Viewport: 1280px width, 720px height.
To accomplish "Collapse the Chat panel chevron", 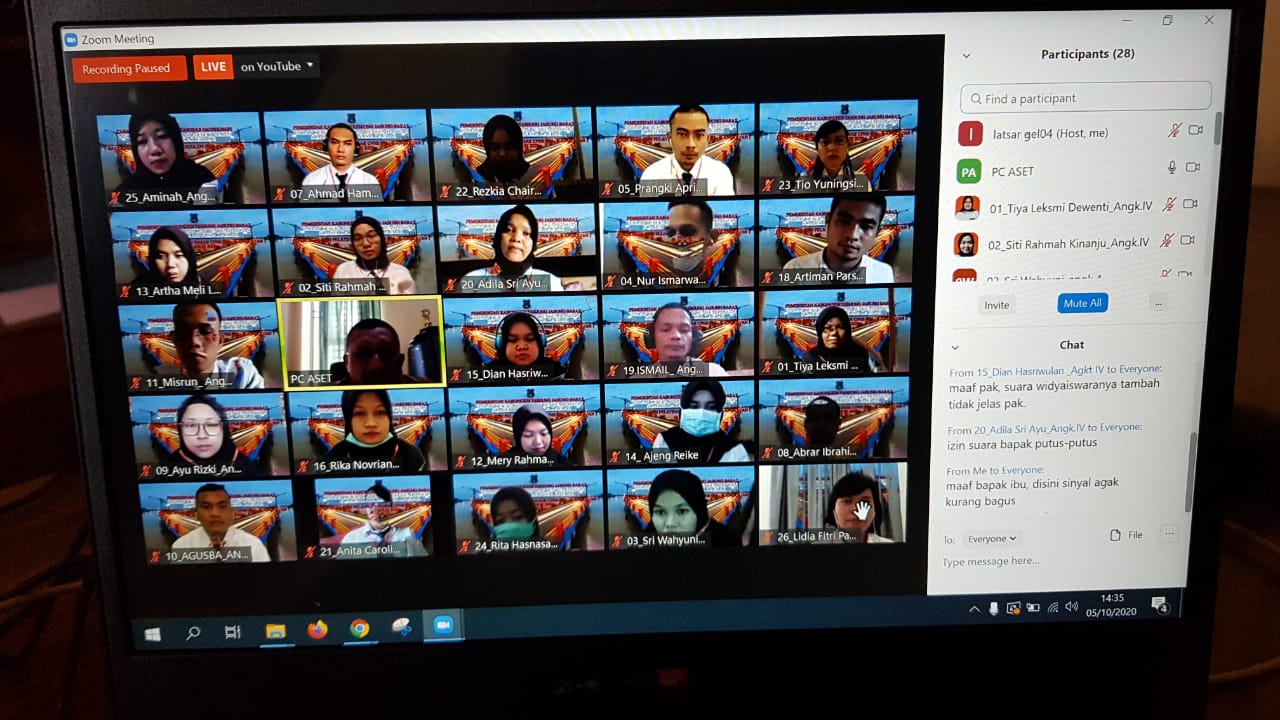I will point(955,346).
